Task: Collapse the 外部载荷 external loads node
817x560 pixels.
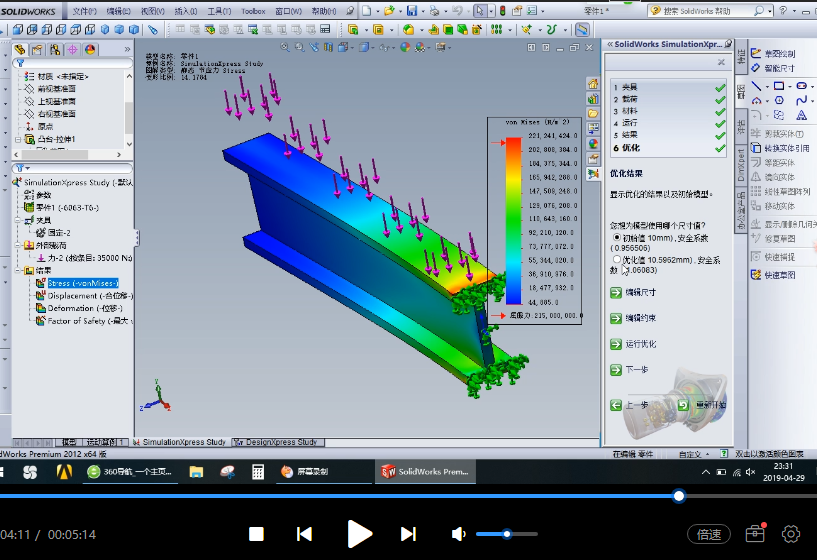Action: pyautogui.click(x=18, y=245)
